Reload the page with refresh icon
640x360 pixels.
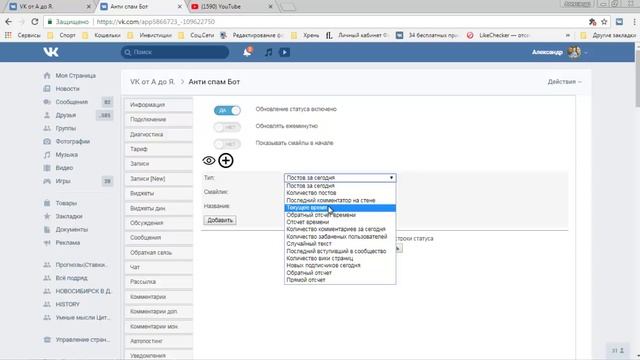(x=35, y=22)
